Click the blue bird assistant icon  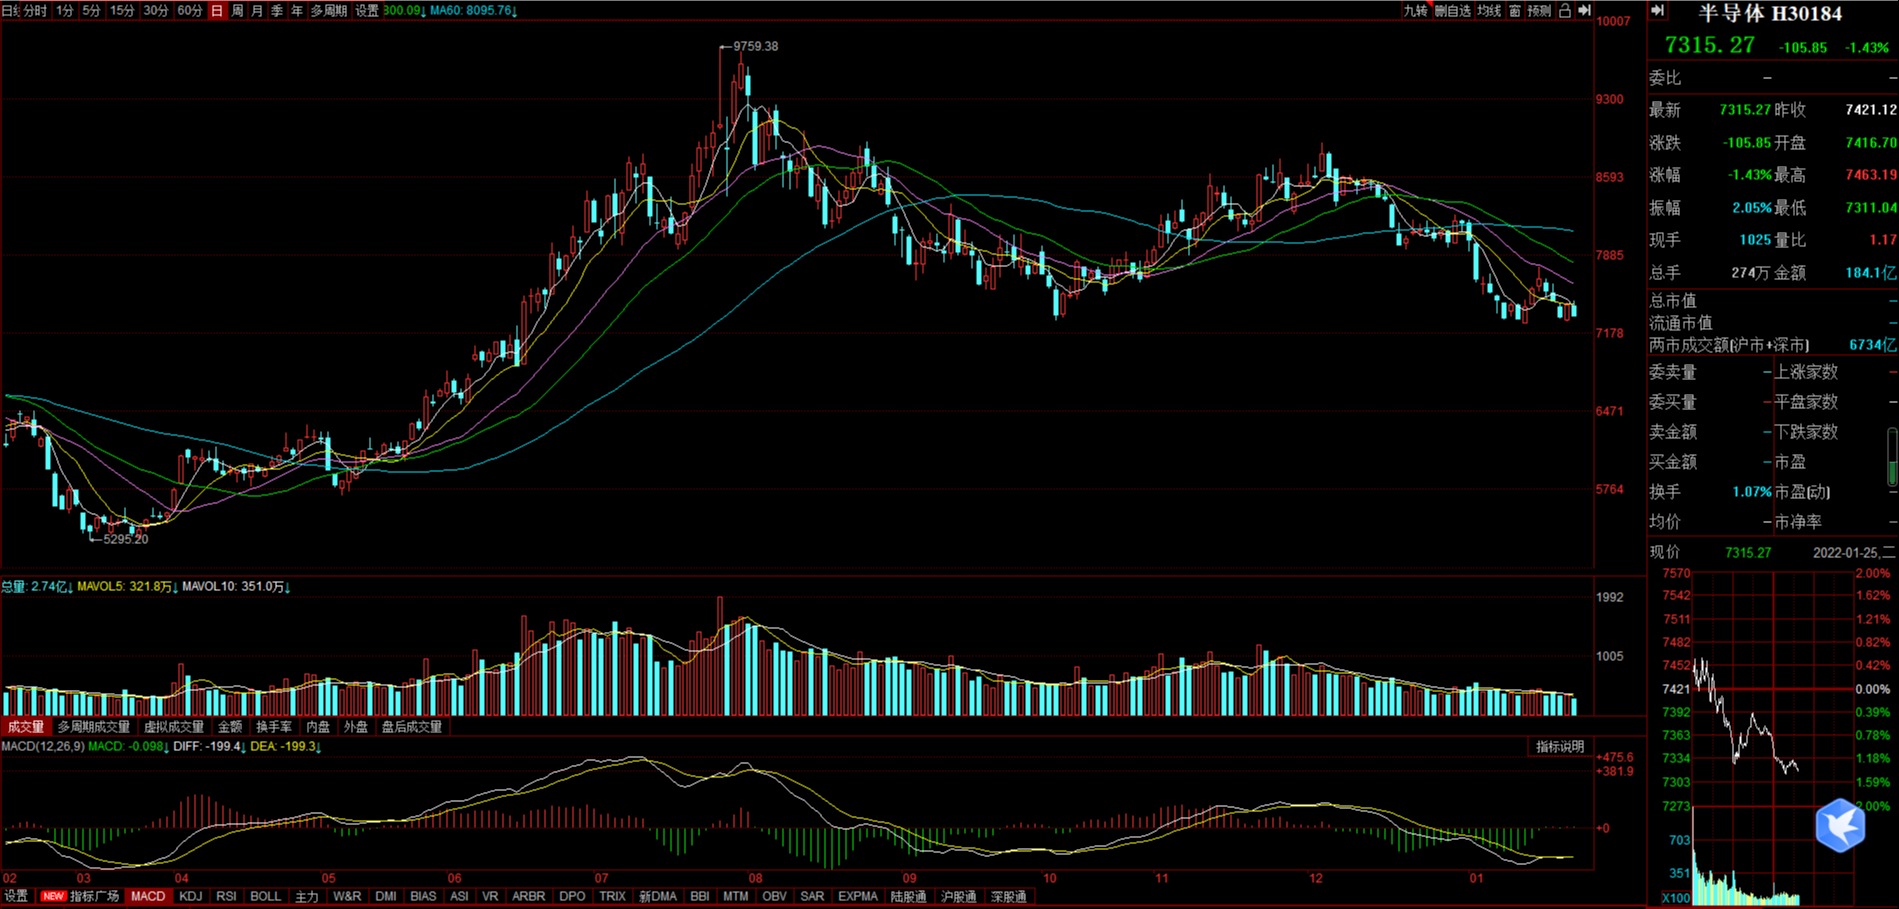pos(1840,825)
